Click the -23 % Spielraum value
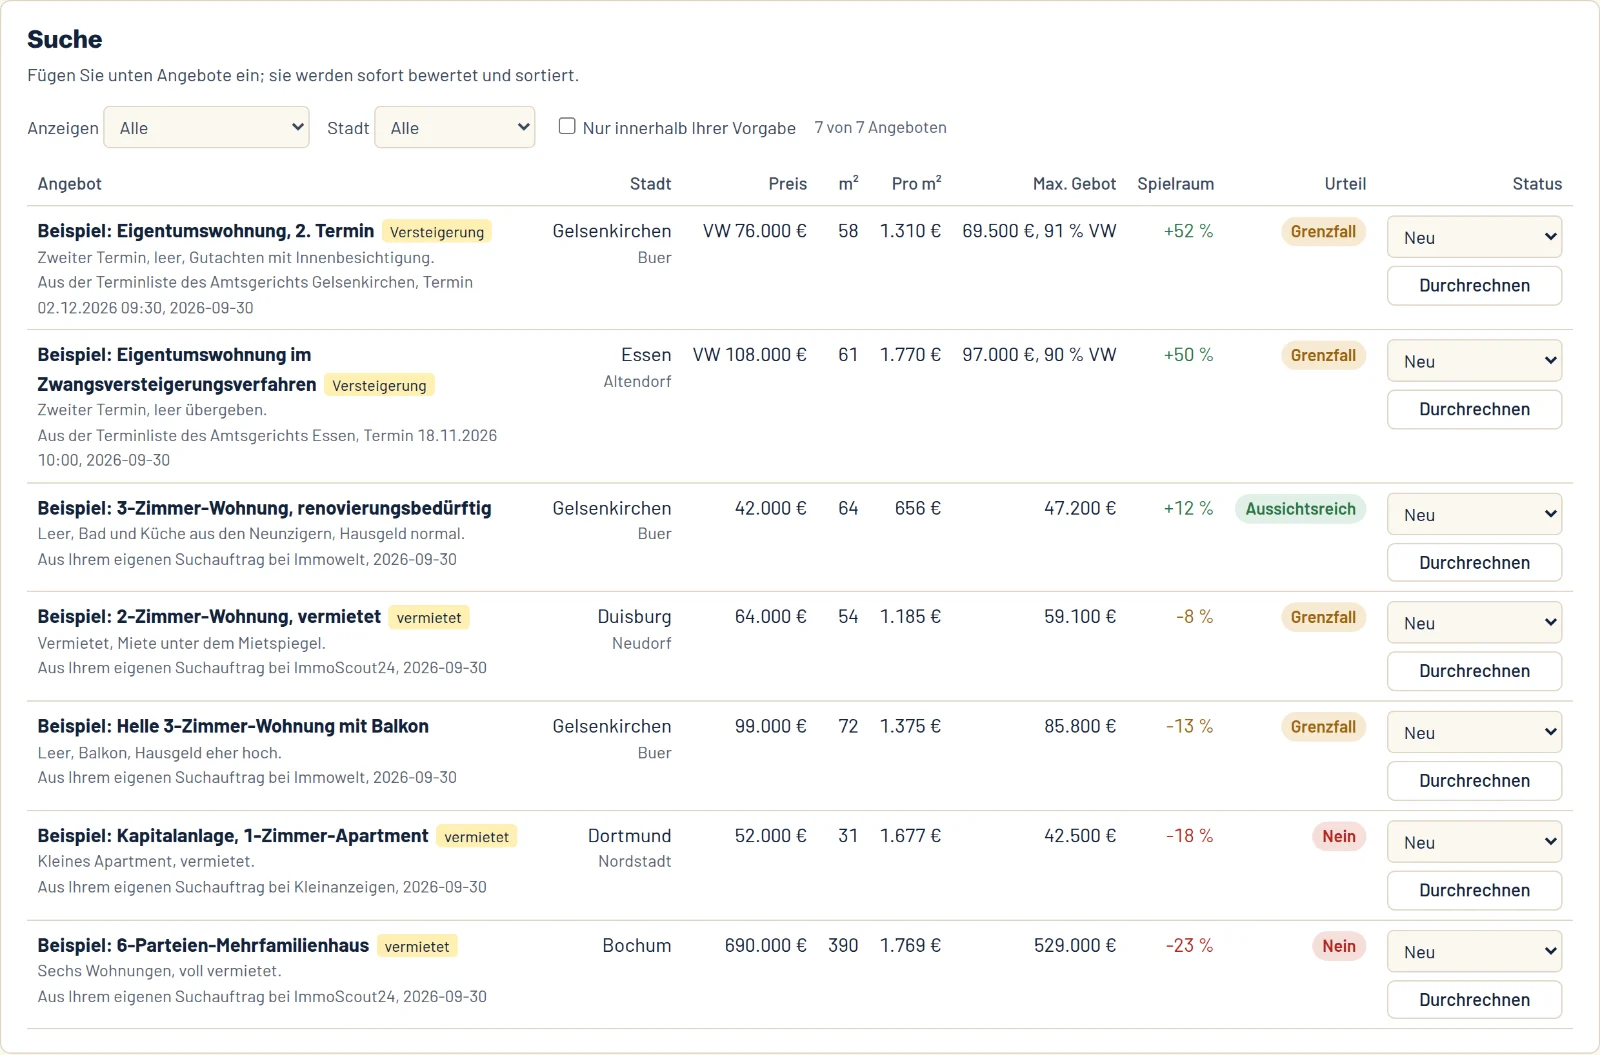This screenshot has width=1600, height=1055. pyautogui.click(x=1190, y=946)
